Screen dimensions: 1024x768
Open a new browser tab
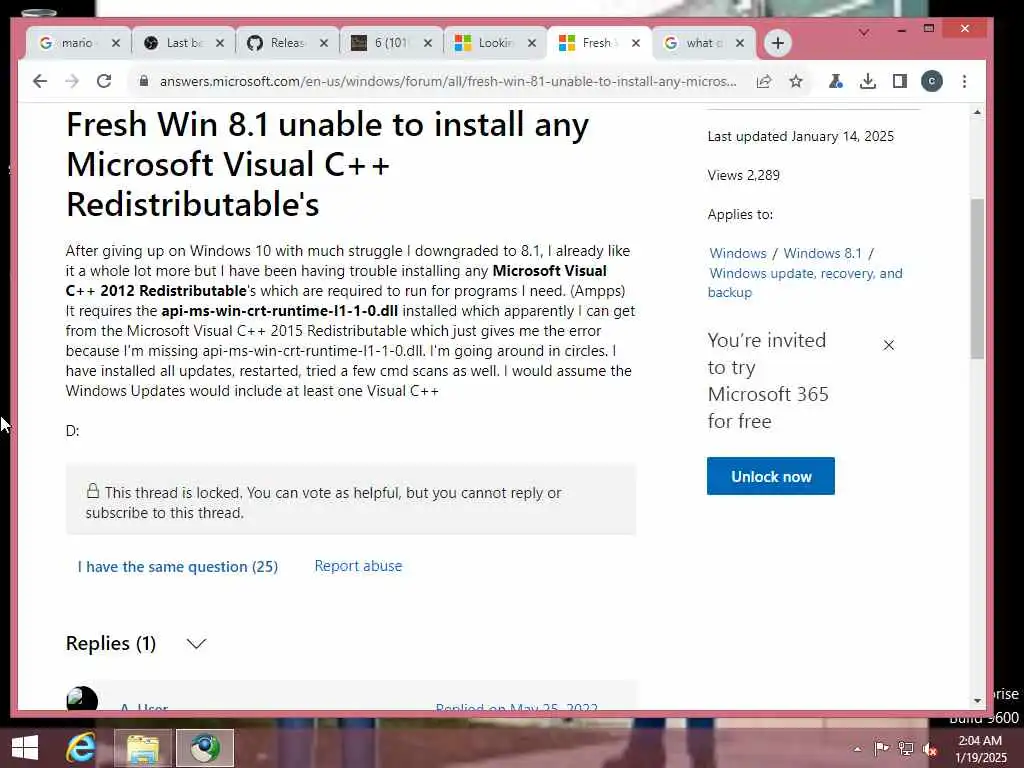pos(777,43)
